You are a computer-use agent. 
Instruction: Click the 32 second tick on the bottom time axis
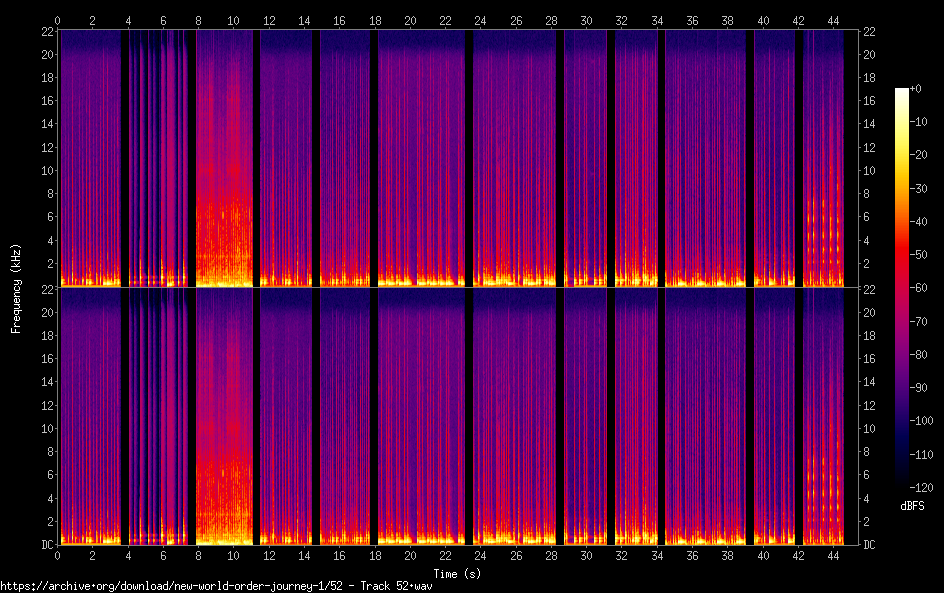click(x=621, y=554)
